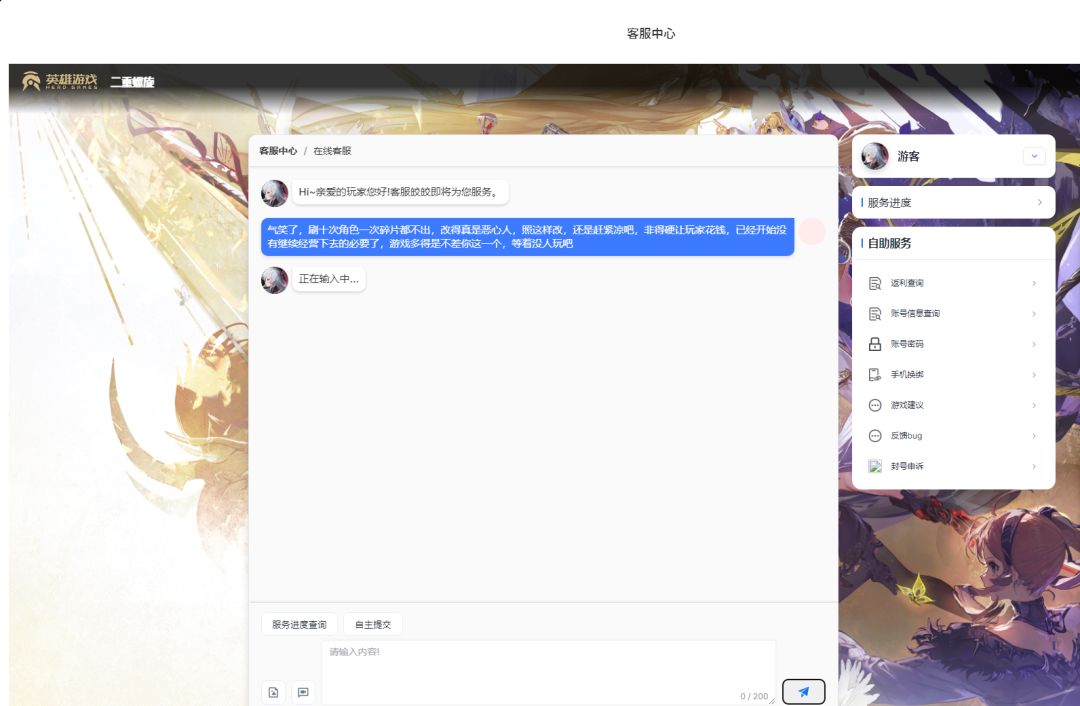Click agent avatar next to 正在输入中

click(x=274, y=280)
